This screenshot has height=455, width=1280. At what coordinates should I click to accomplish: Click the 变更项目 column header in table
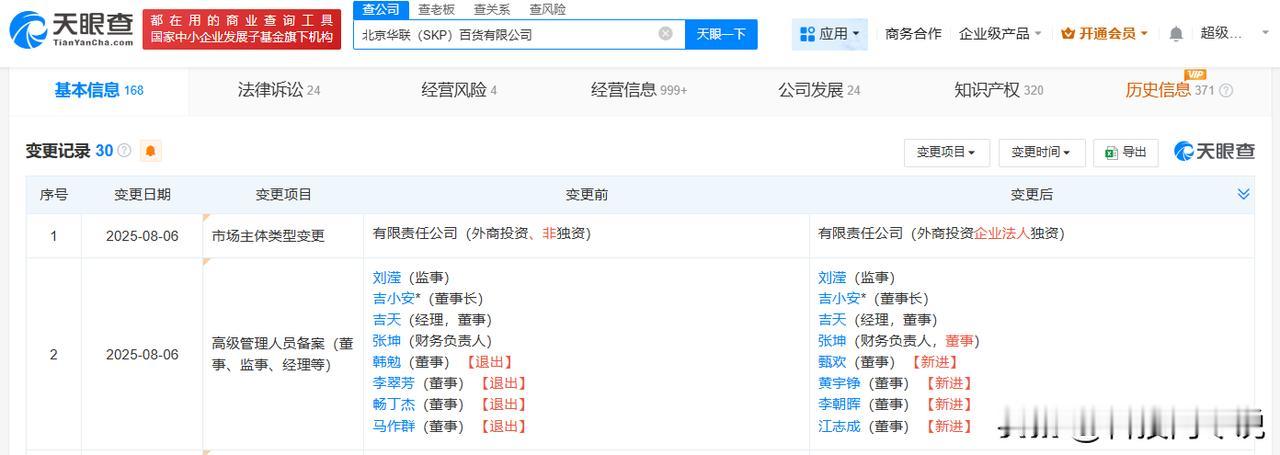point(283,195)
